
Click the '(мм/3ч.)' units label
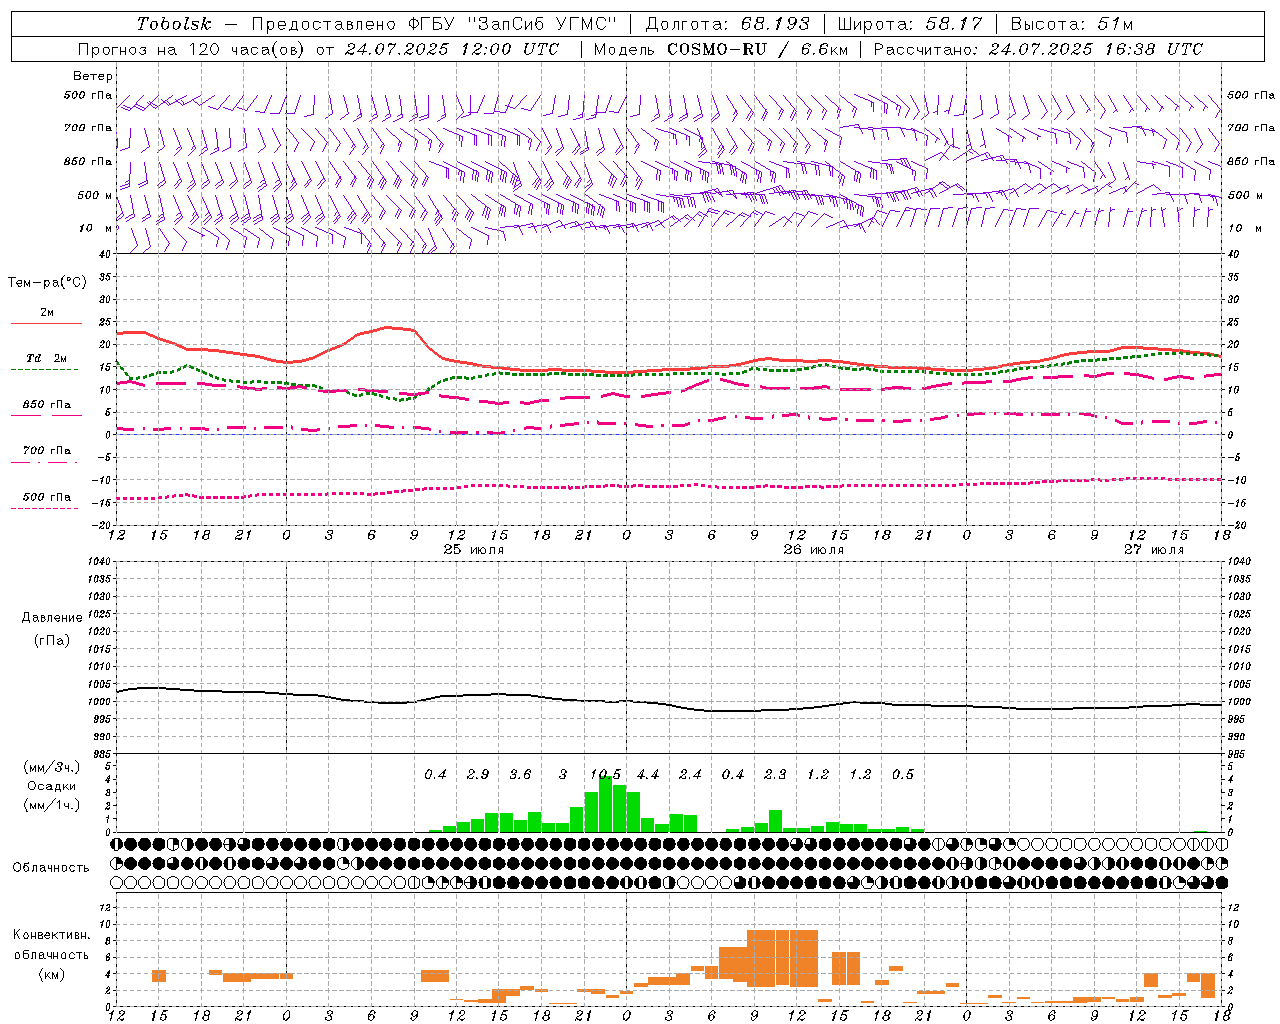click(x=52, y=767)
